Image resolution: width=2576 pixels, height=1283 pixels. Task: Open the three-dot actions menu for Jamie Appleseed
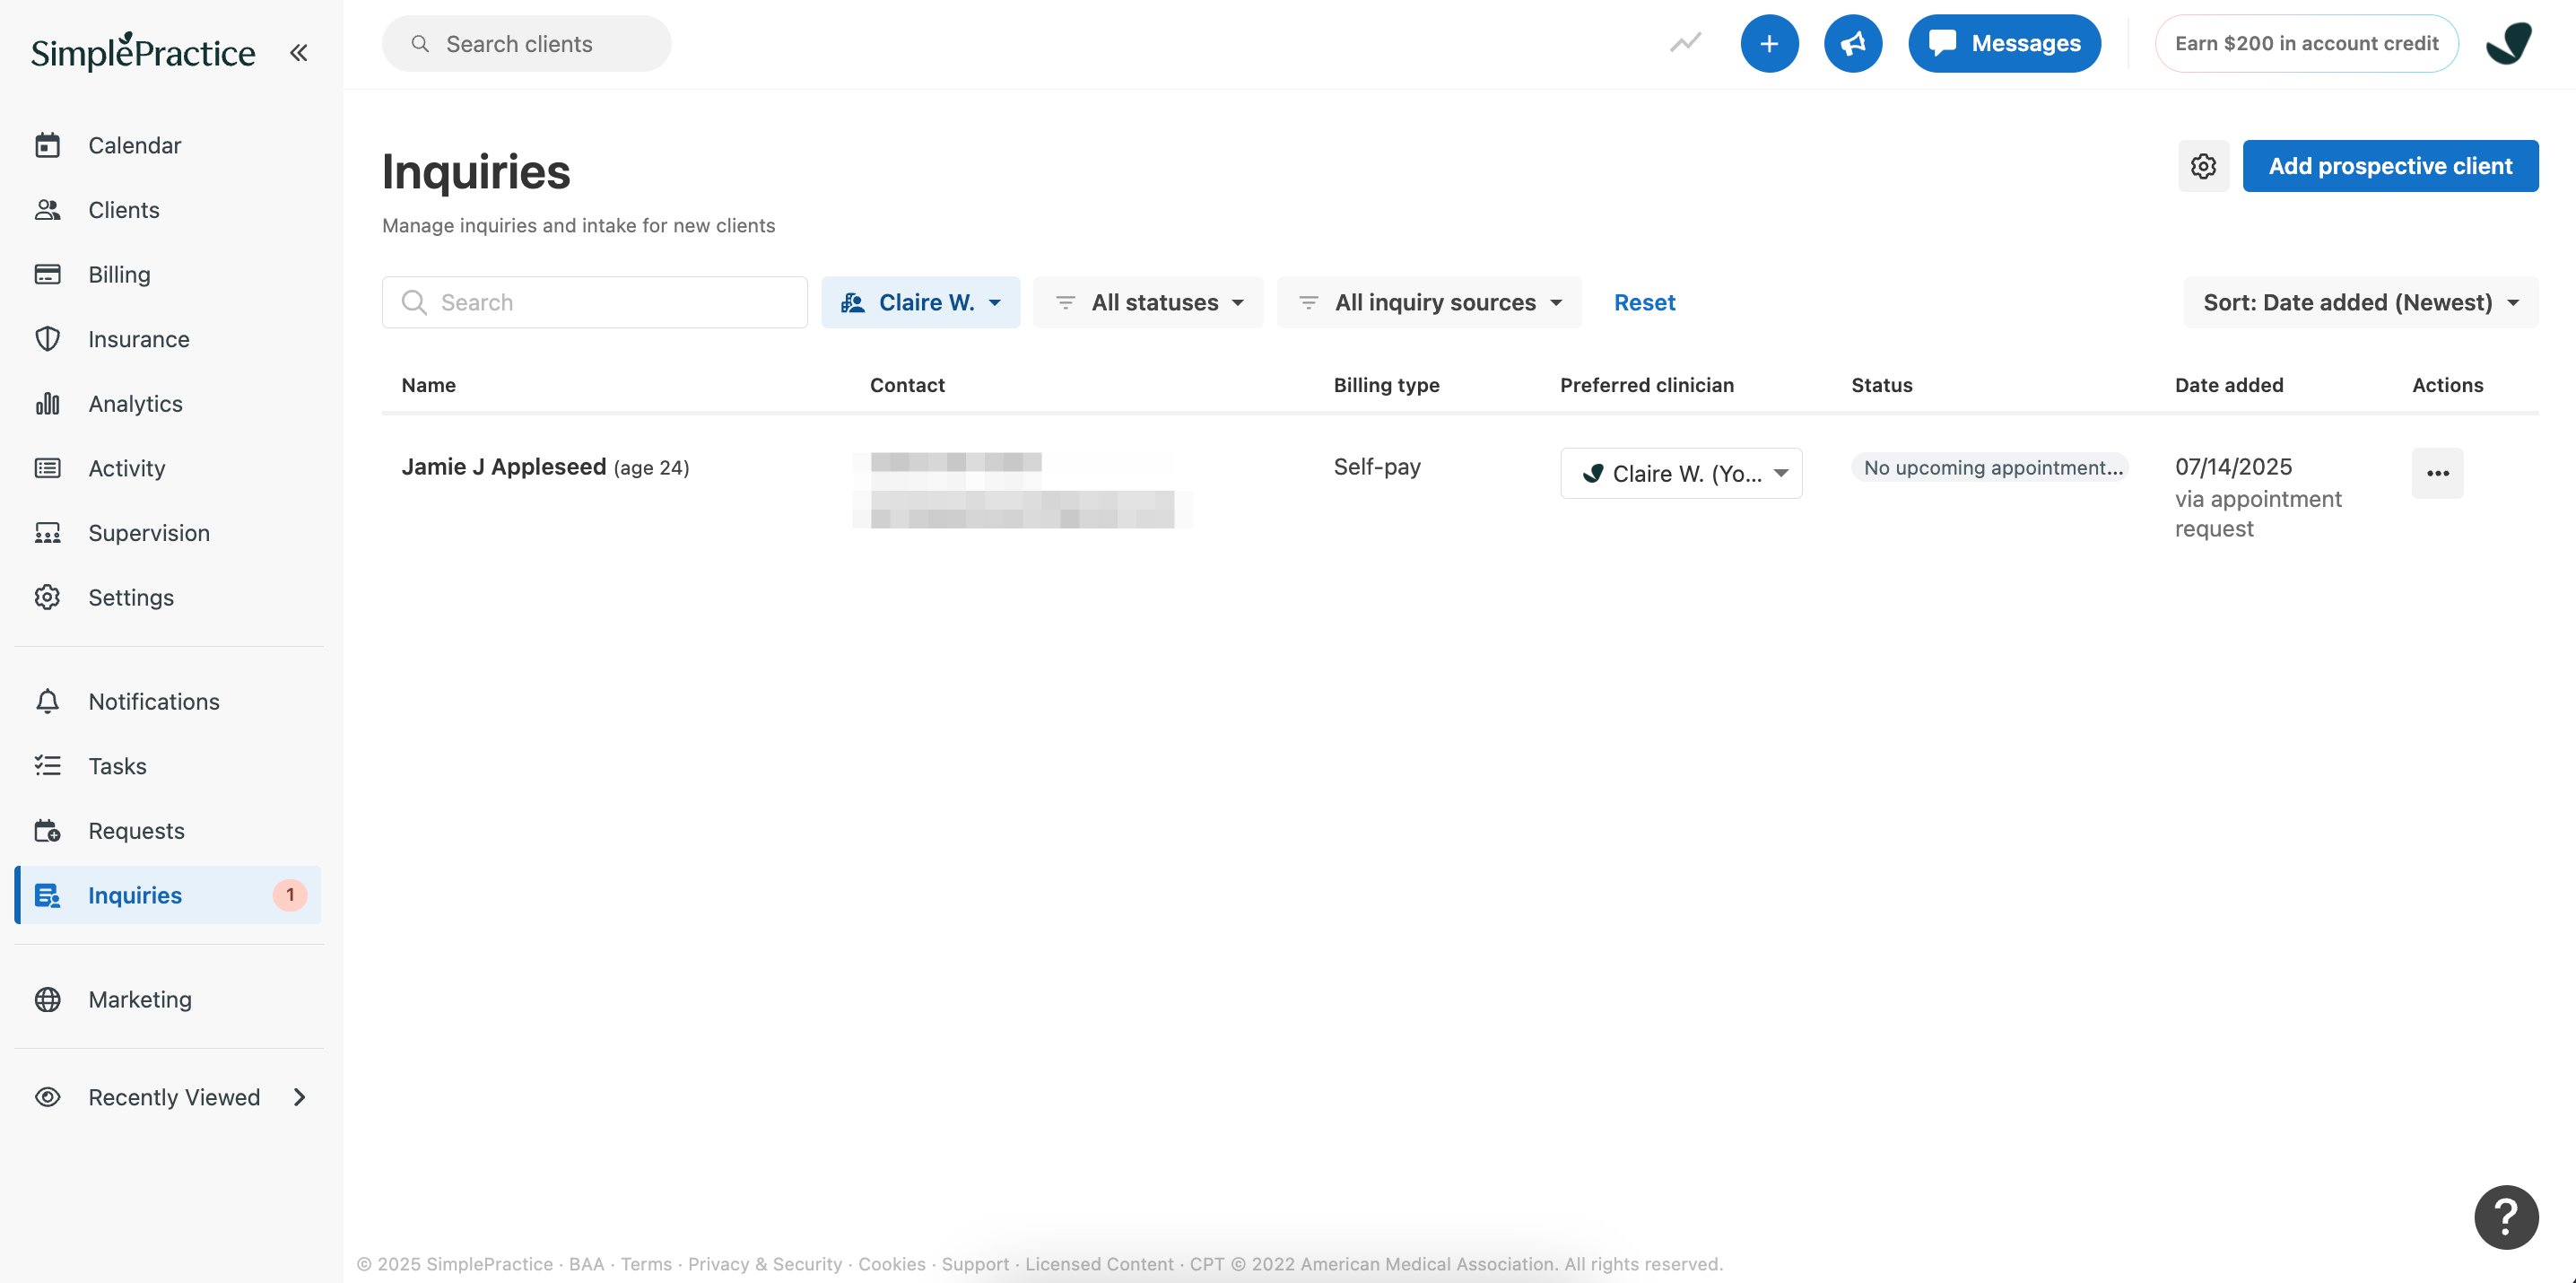click(x=2437, y=473)
